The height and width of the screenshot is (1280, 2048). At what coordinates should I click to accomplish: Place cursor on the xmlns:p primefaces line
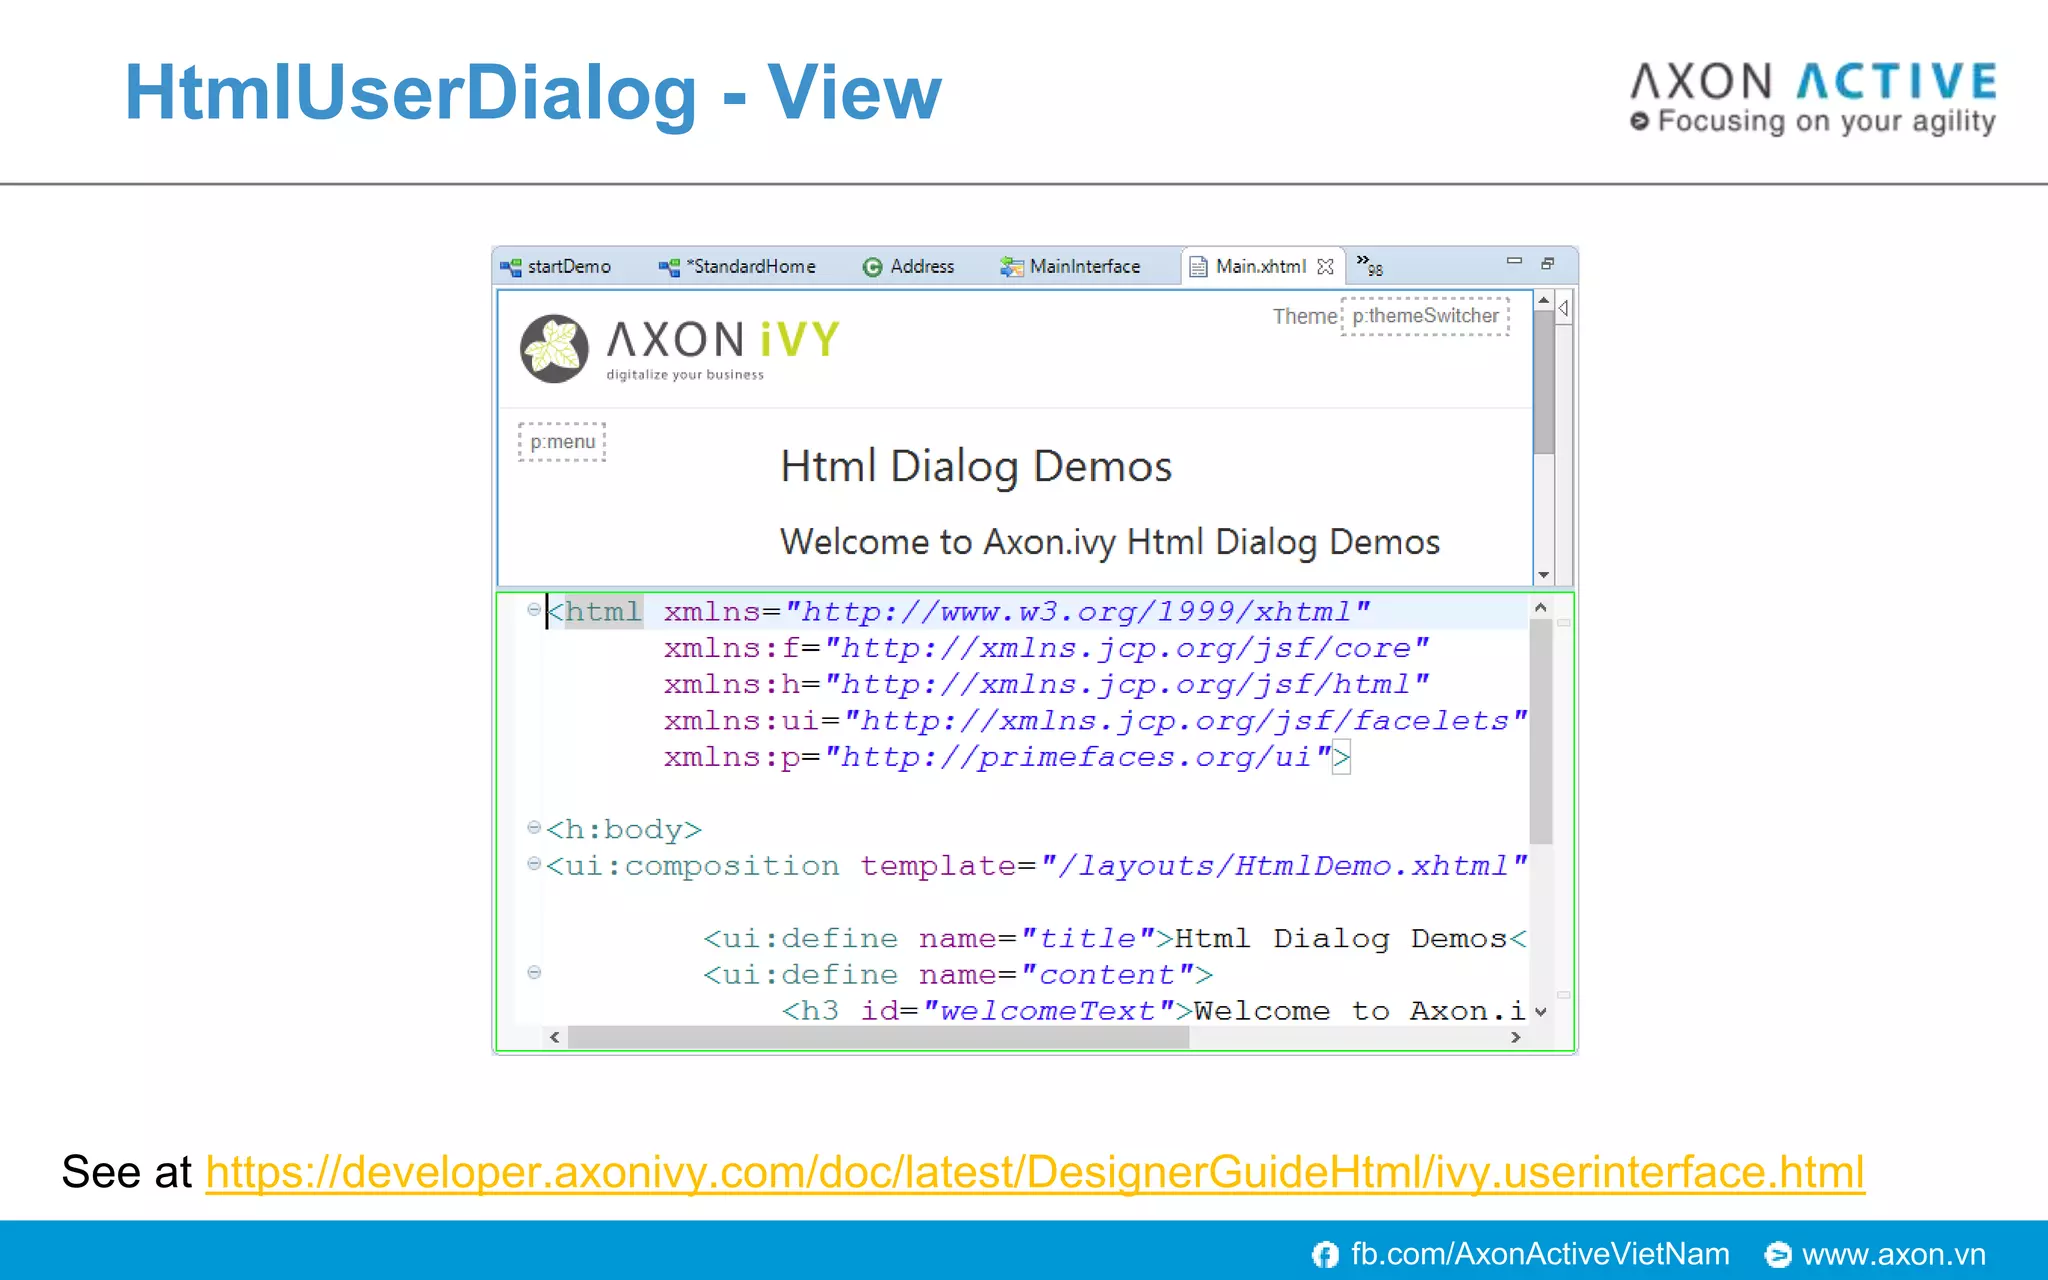[1007, 757]
